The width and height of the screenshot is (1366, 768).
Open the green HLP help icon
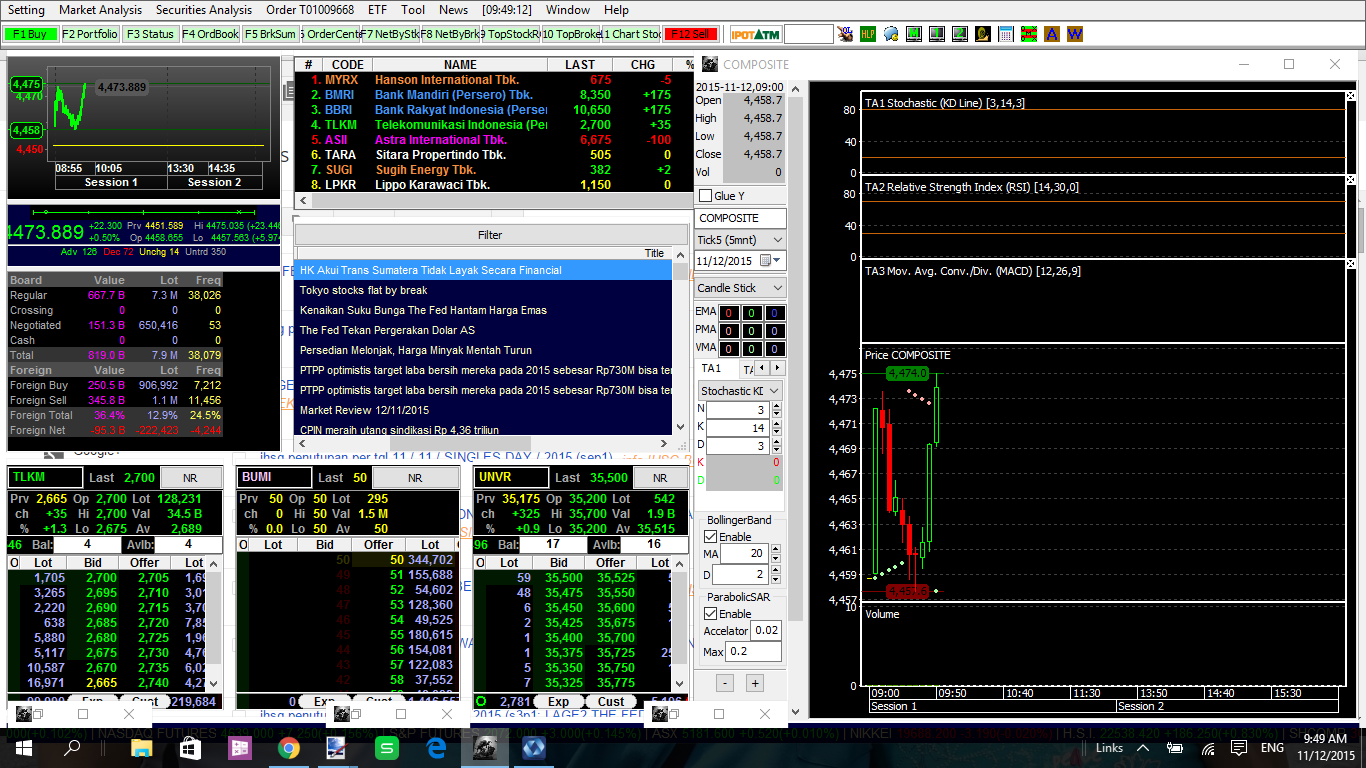pyautogui.click(x=867, y=34)
